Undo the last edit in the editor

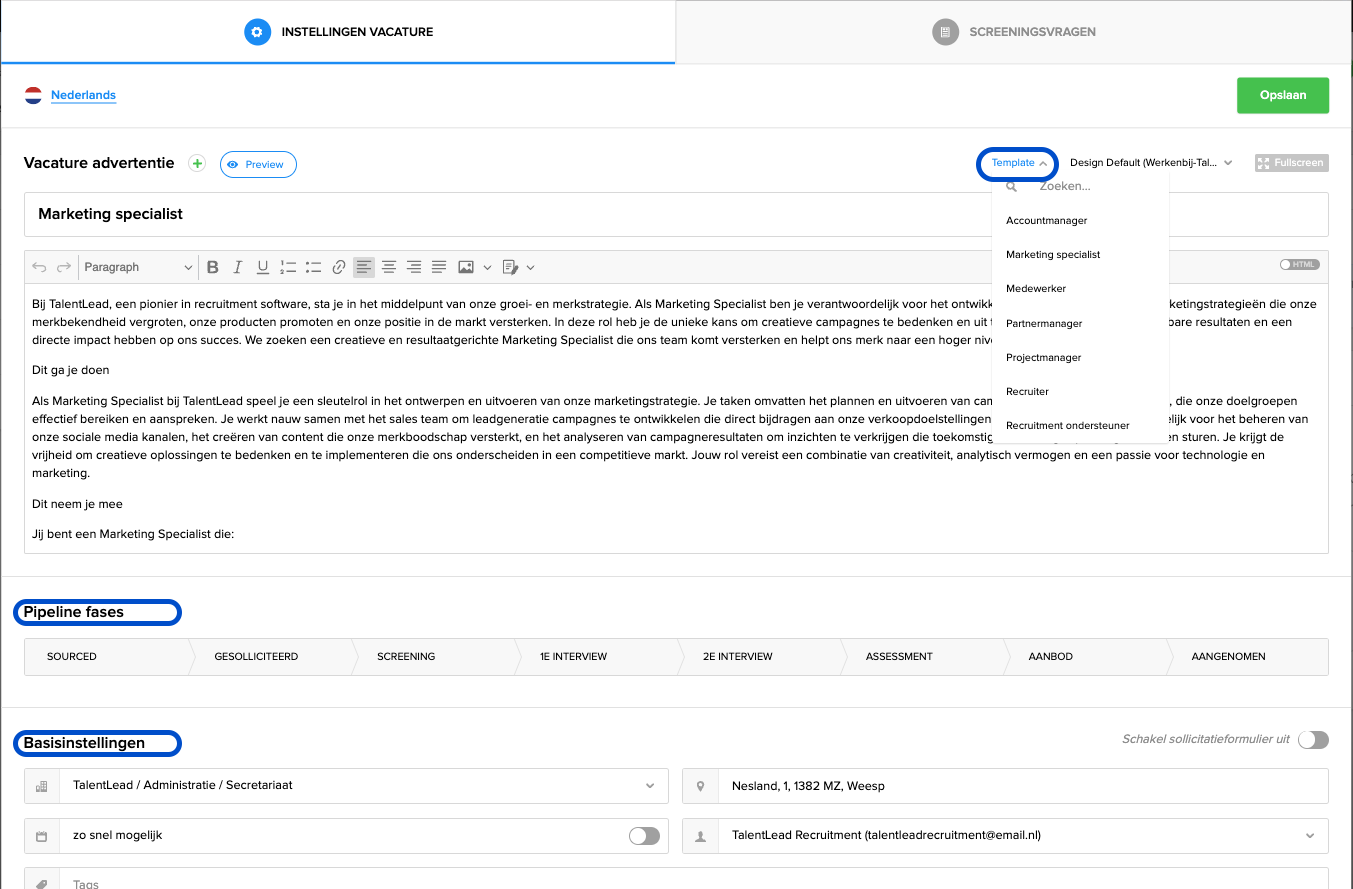pos(39,267)
